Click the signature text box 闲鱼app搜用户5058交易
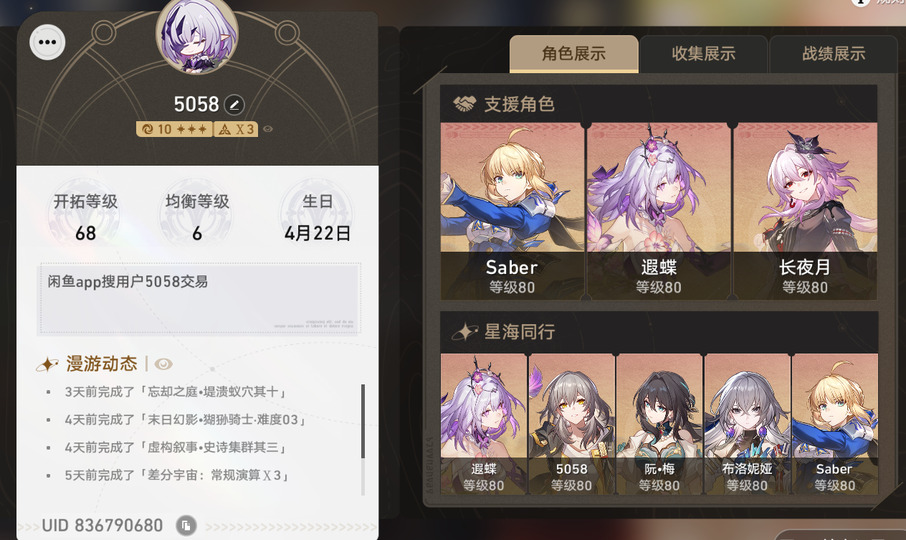The image size is (906, 540). click(200, 299)
